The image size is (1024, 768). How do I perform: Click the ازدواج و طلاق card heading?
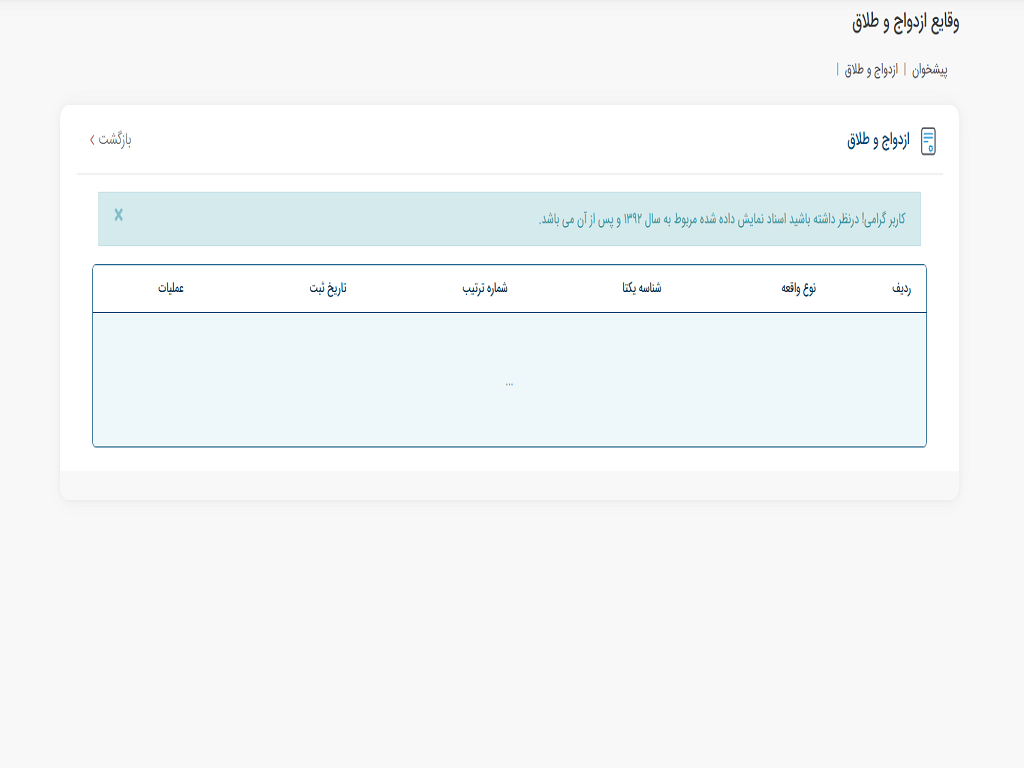point(878,141)
